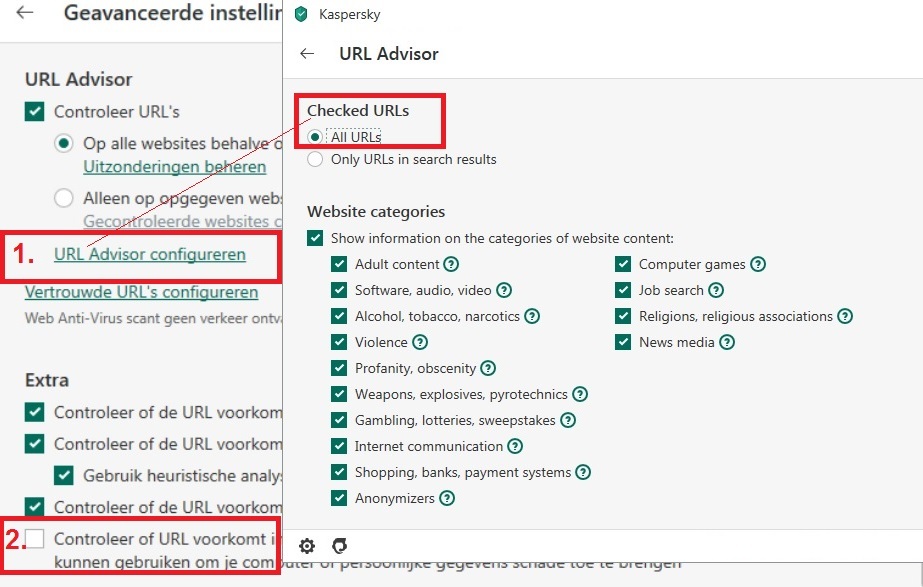This screenshot has width=923, height=587.
Task: Select the All URLs radio button
Action: click(x=315, y=137)
